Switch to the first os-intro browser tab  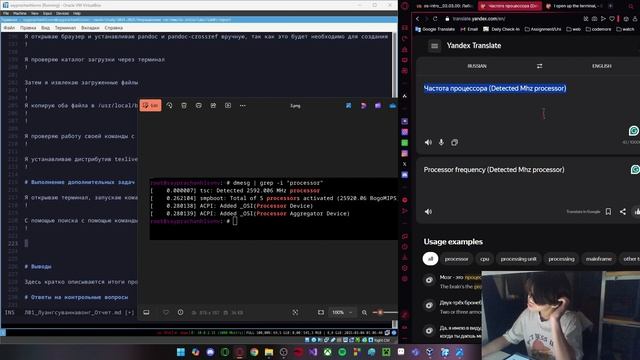tap(444, 6)
